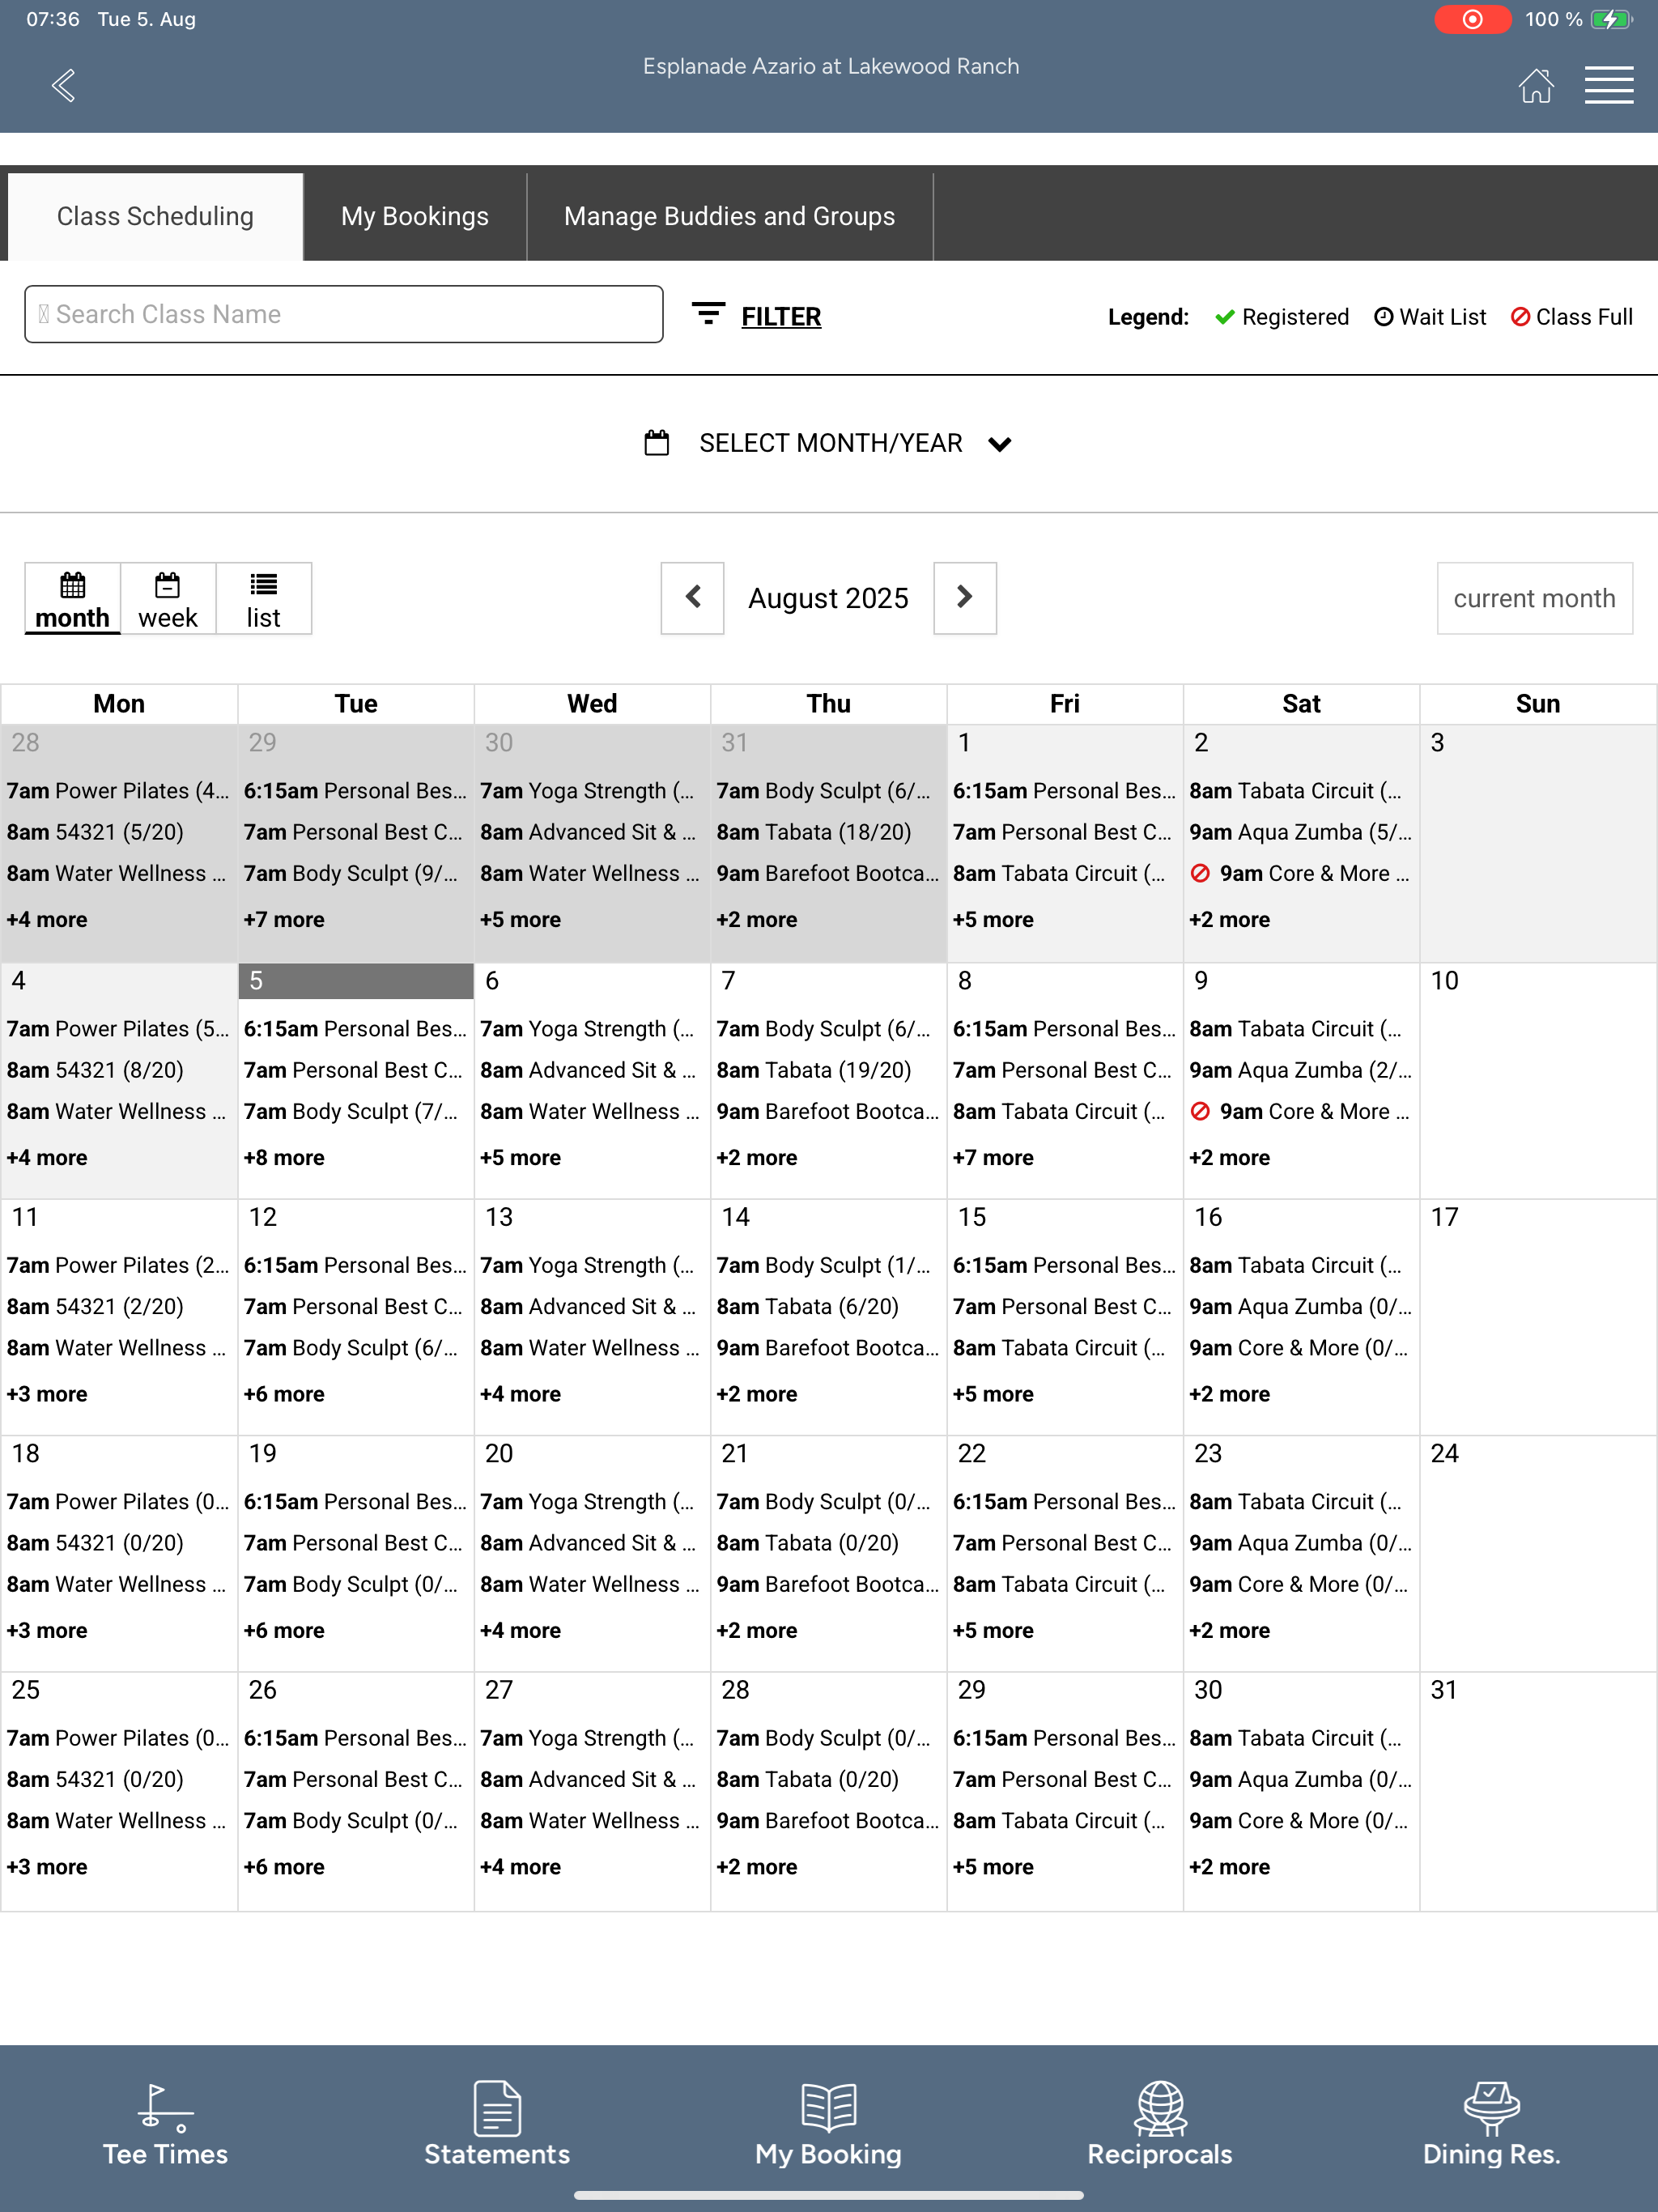Viewport: 1658px width, 2212px height.
Task: Open 7am Power Pilates on August 11
Action: (x=118, y=1265)
